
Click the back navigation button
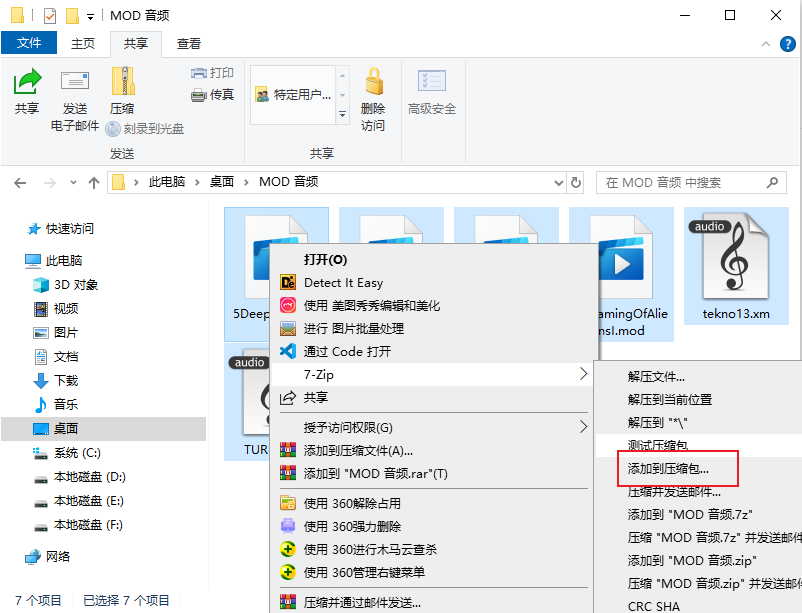click(x=22, y=182)
